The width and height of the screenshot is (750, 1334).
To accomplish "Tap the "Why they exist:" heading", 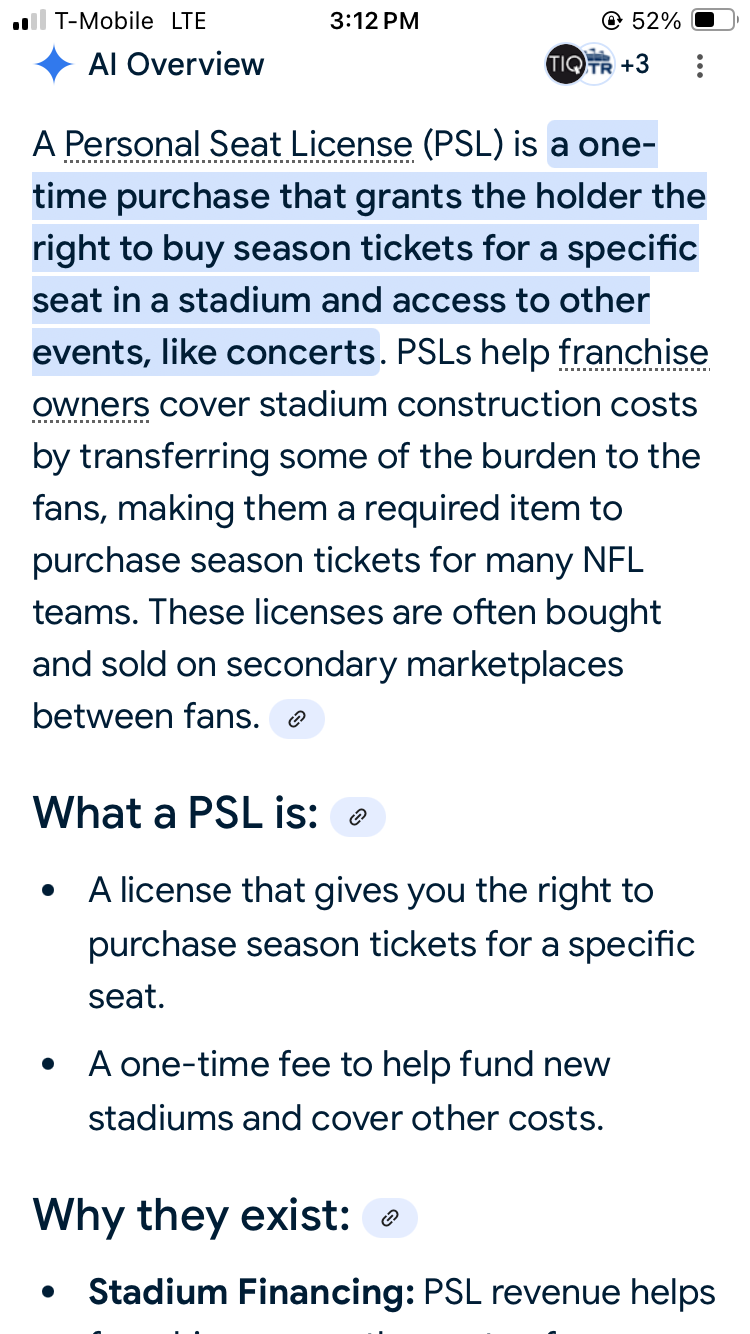I will click(x=191, y=1216).
